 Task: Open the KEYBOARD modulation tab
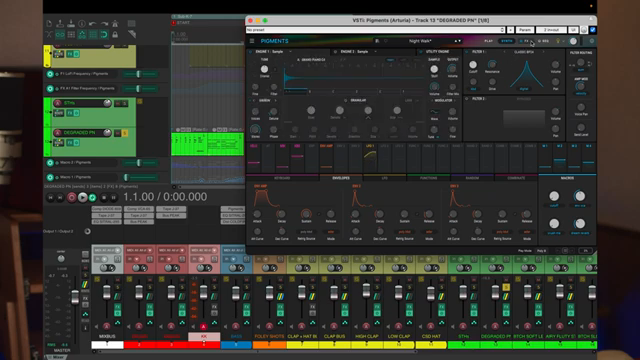click(x=282, y=178)
